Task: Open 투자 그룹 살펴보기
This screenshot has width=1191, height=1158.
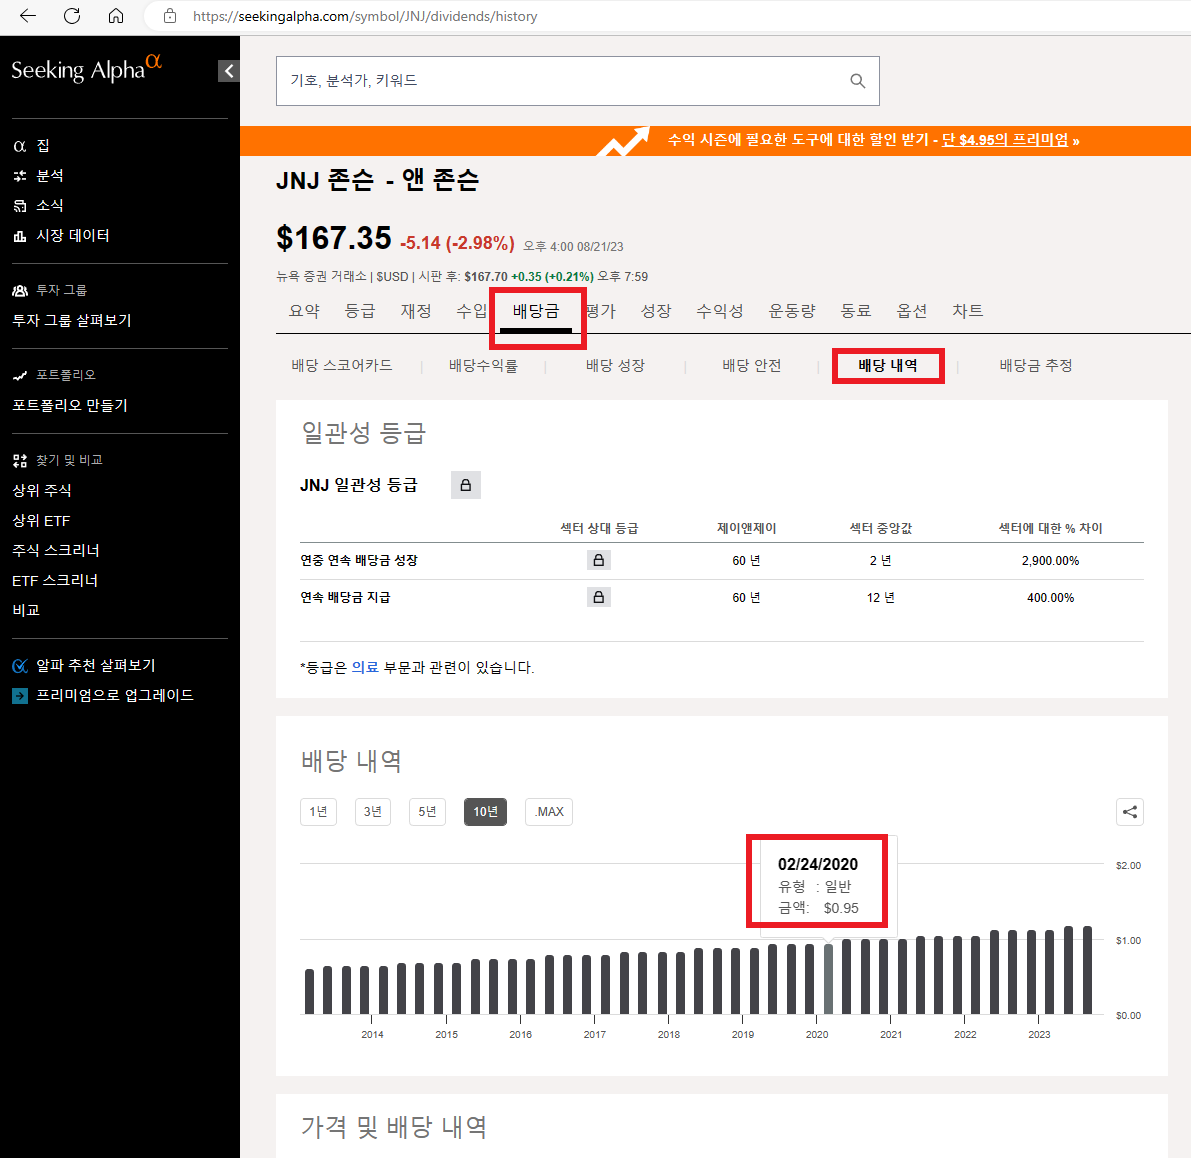Action: [x=72, y=320]
